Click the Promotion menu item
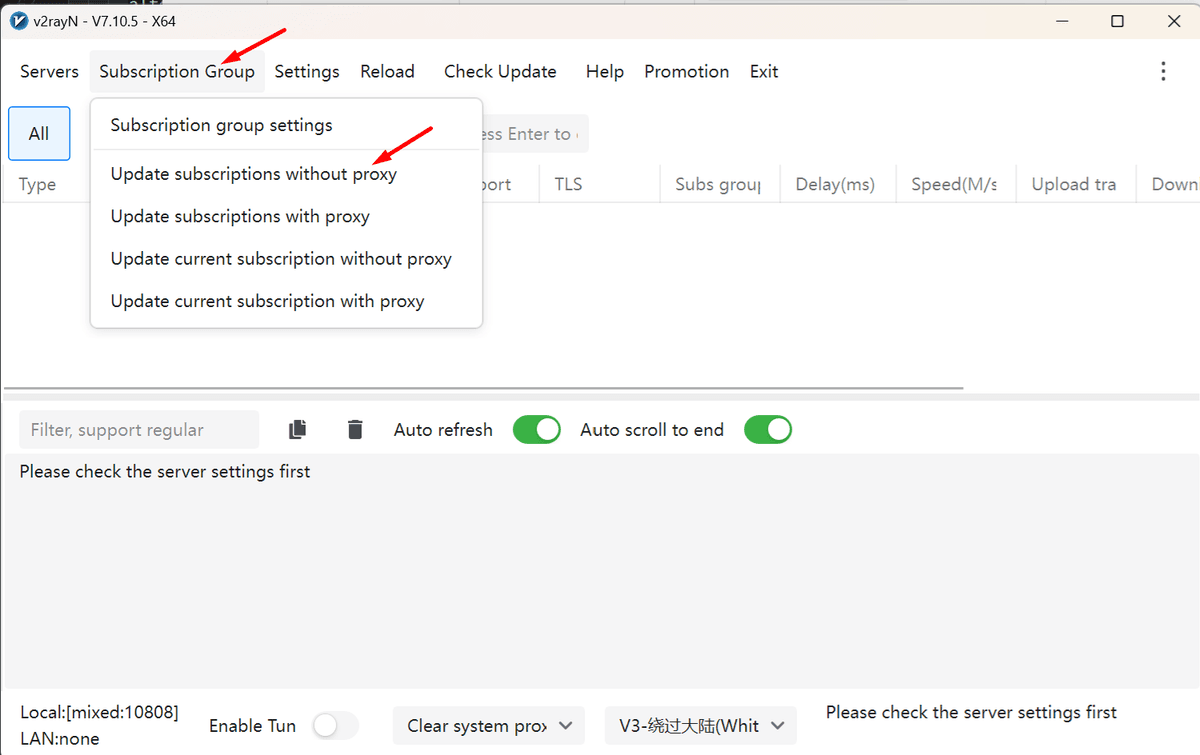The width and height of the screenshot is (1200, 755). [x=686, y=71]
